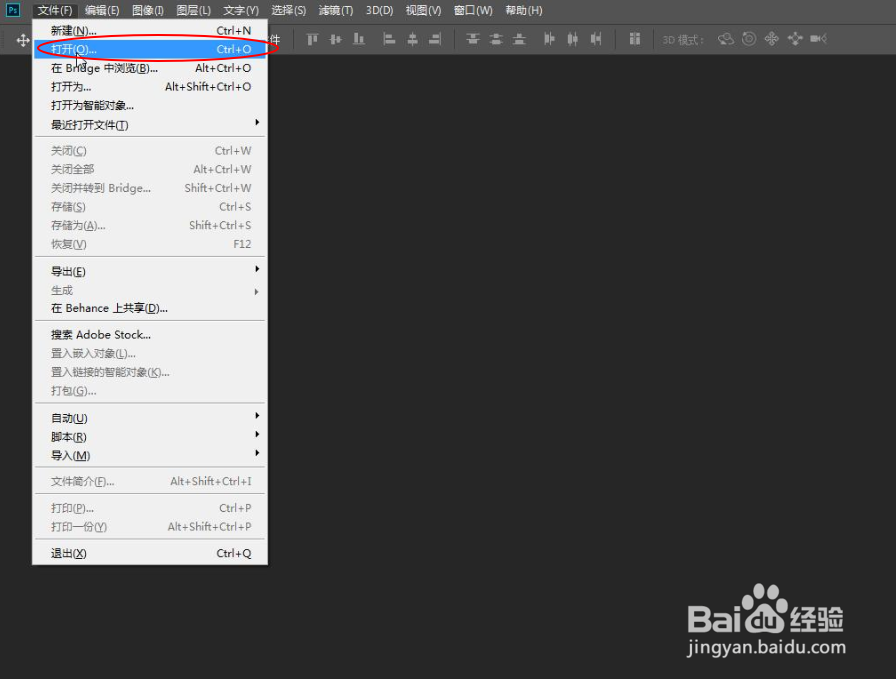This screenshot has height=679, width=896.
Task: Click the 恢复(V) menu entry
Action: pos(150,244)
